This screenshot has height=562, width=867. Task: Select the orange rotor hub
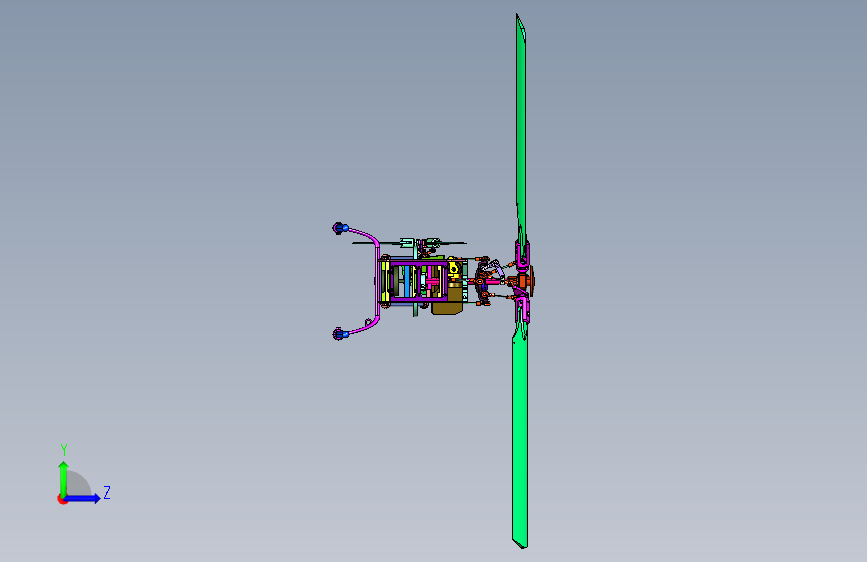[524, 282]
